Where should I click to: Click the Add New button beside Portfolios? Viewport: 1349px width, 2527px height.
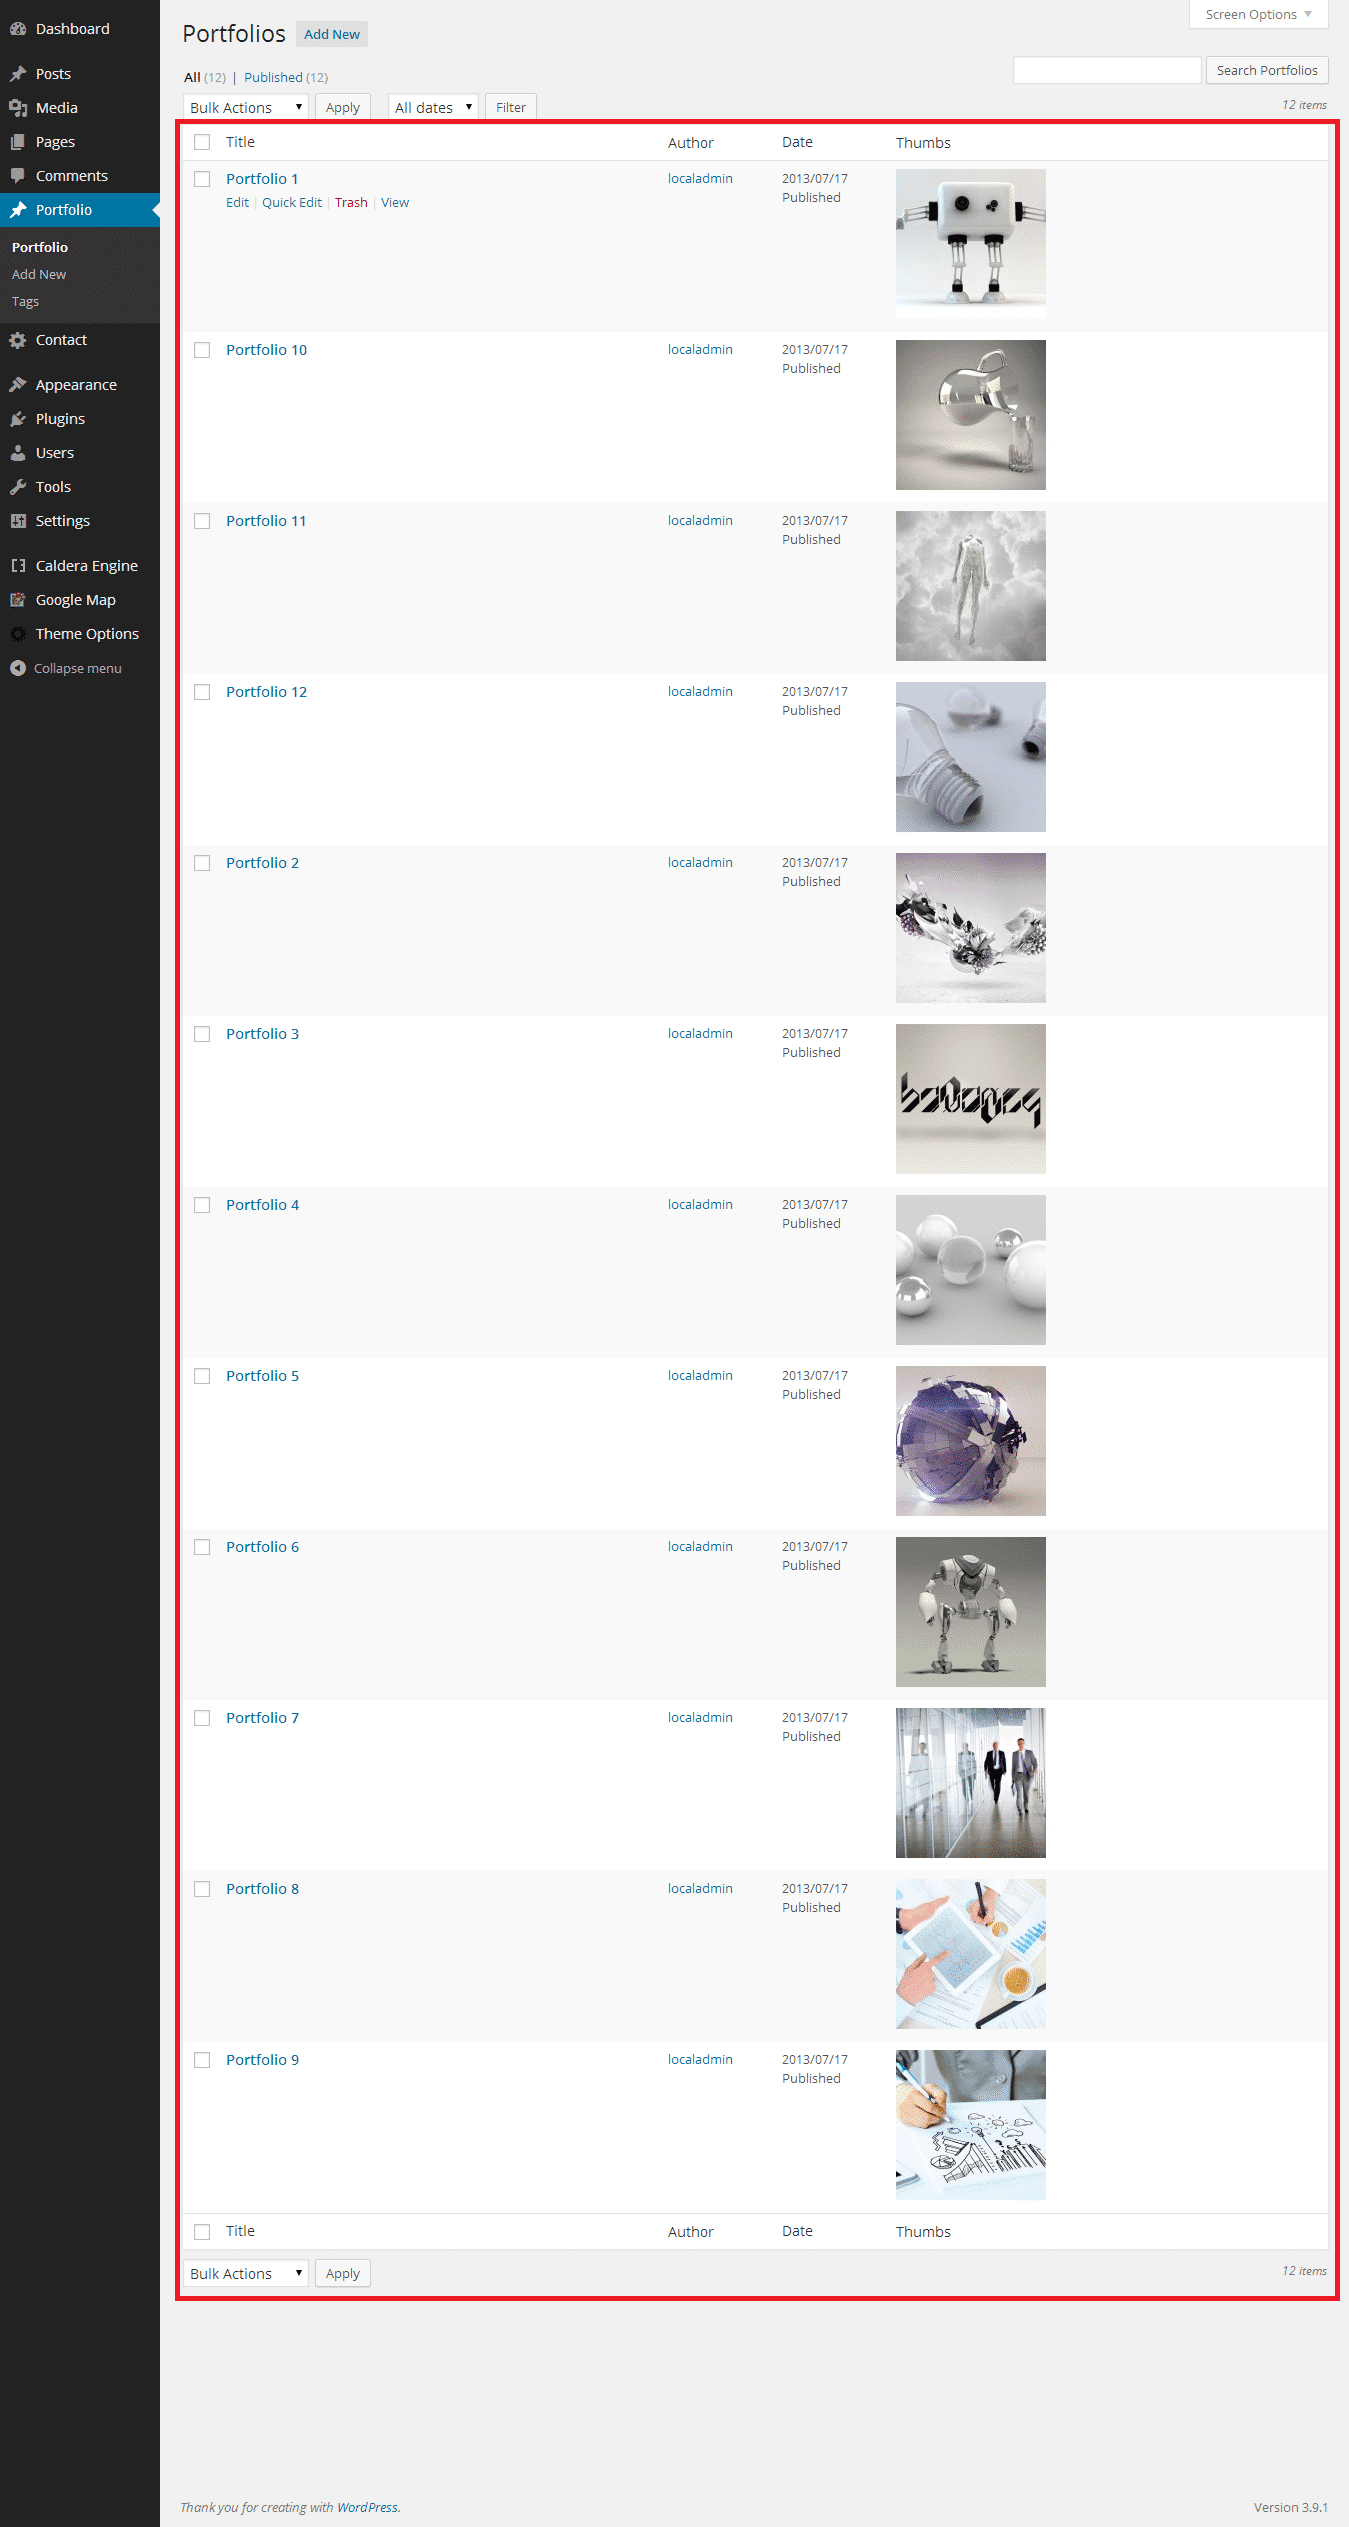[x=332, y=34]
